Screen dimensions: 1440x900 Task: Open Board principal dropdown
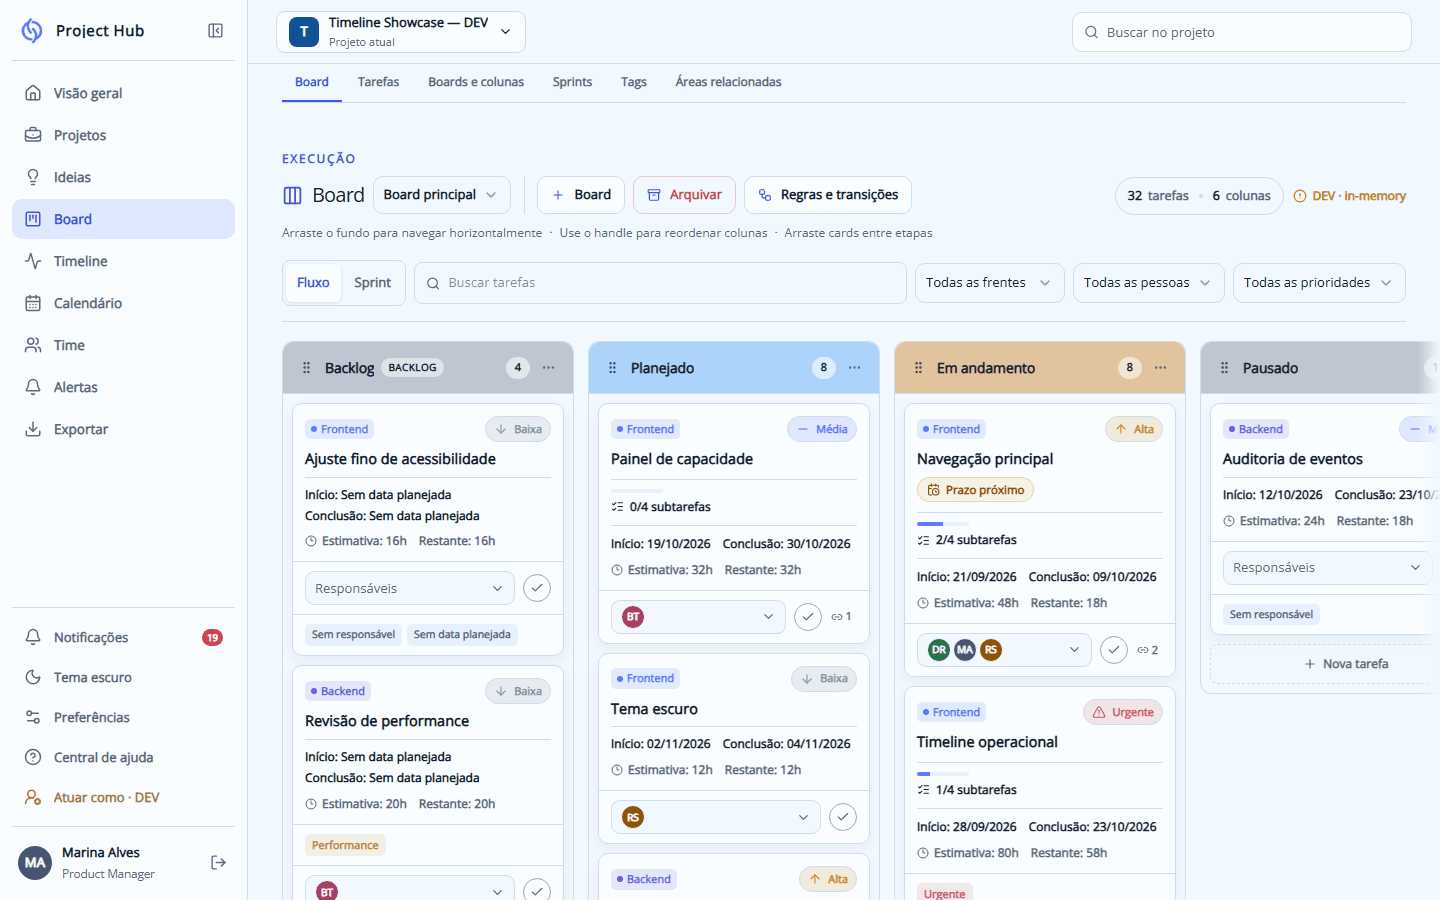click(441, 195)
